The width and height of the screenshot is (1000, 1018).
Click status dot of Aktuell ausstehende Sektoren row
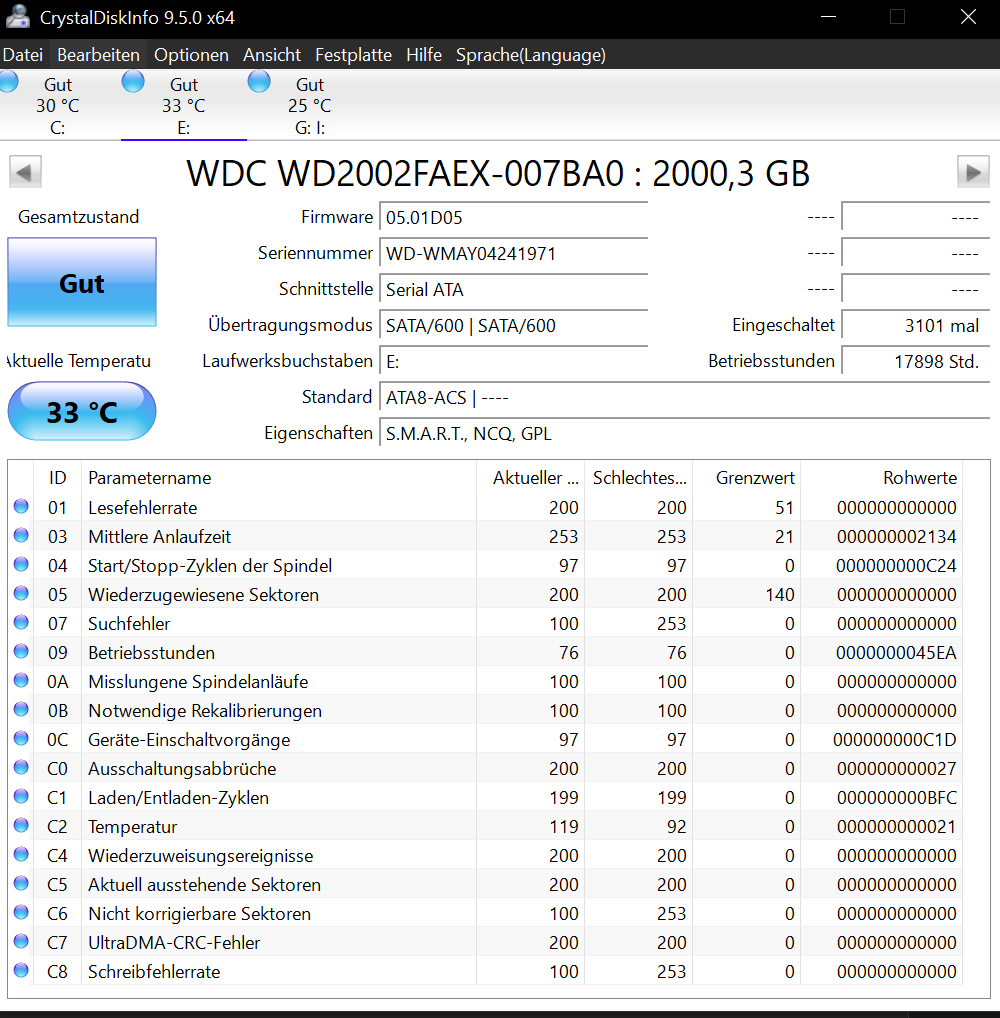(21, 884)
